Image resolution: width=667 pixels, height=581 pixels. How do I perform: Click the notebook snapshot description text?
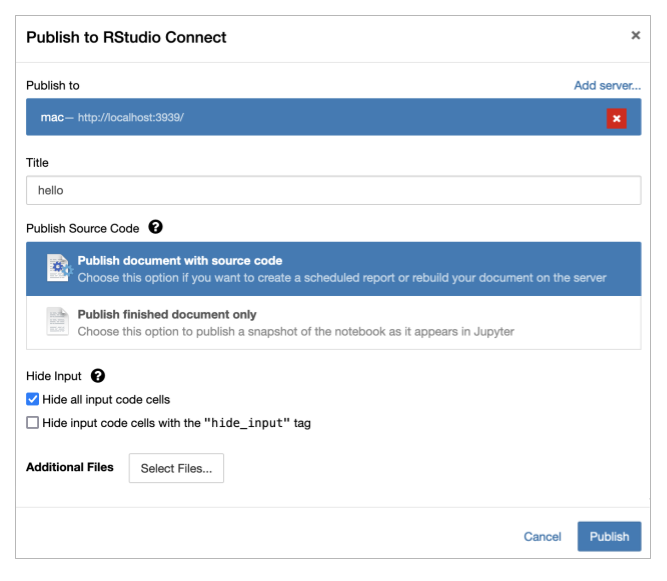(x=296, y=331)
